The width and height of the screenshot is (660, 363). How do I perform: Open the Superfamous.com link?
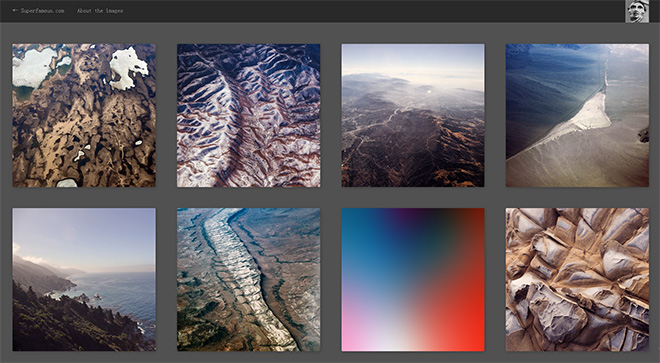tap(43, 11)
